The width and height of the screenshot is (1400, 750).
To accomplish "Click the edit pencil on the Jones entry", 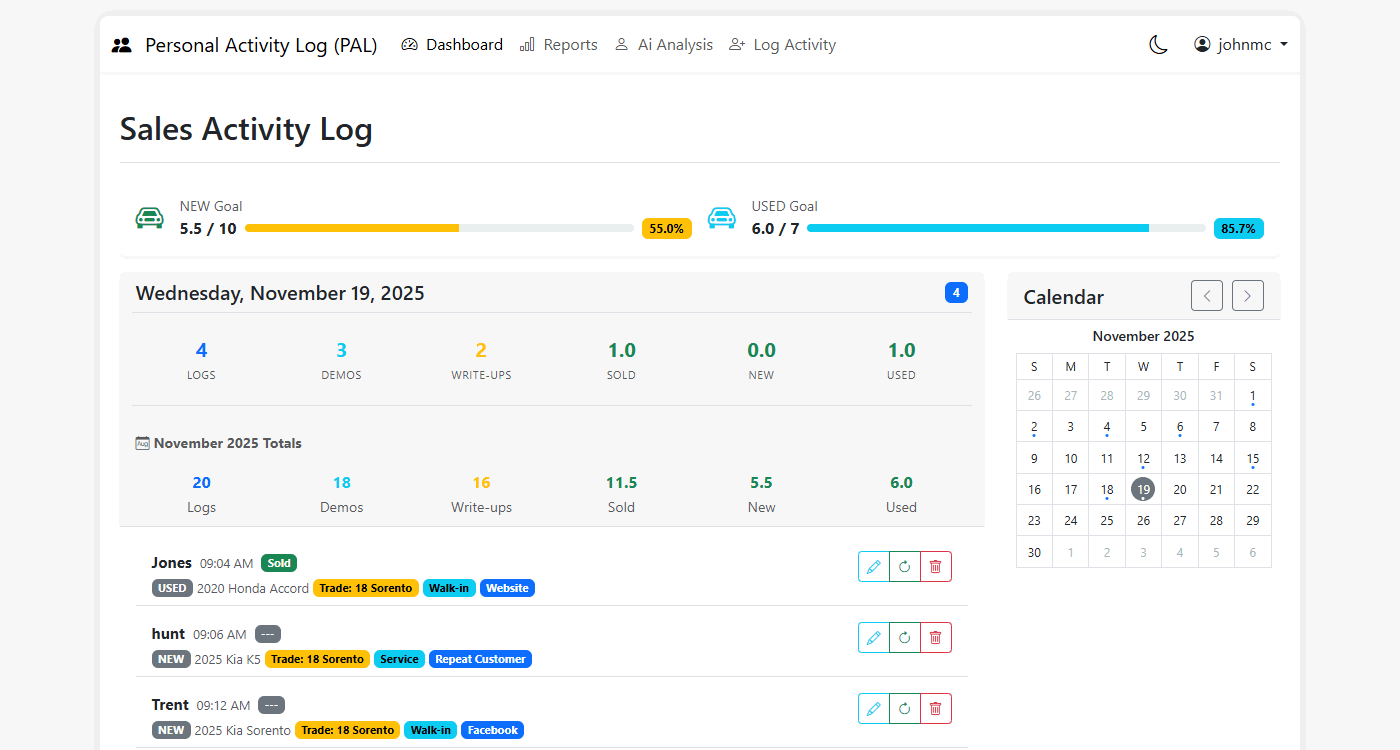I will pyautogui.click(x=873, y=566).
